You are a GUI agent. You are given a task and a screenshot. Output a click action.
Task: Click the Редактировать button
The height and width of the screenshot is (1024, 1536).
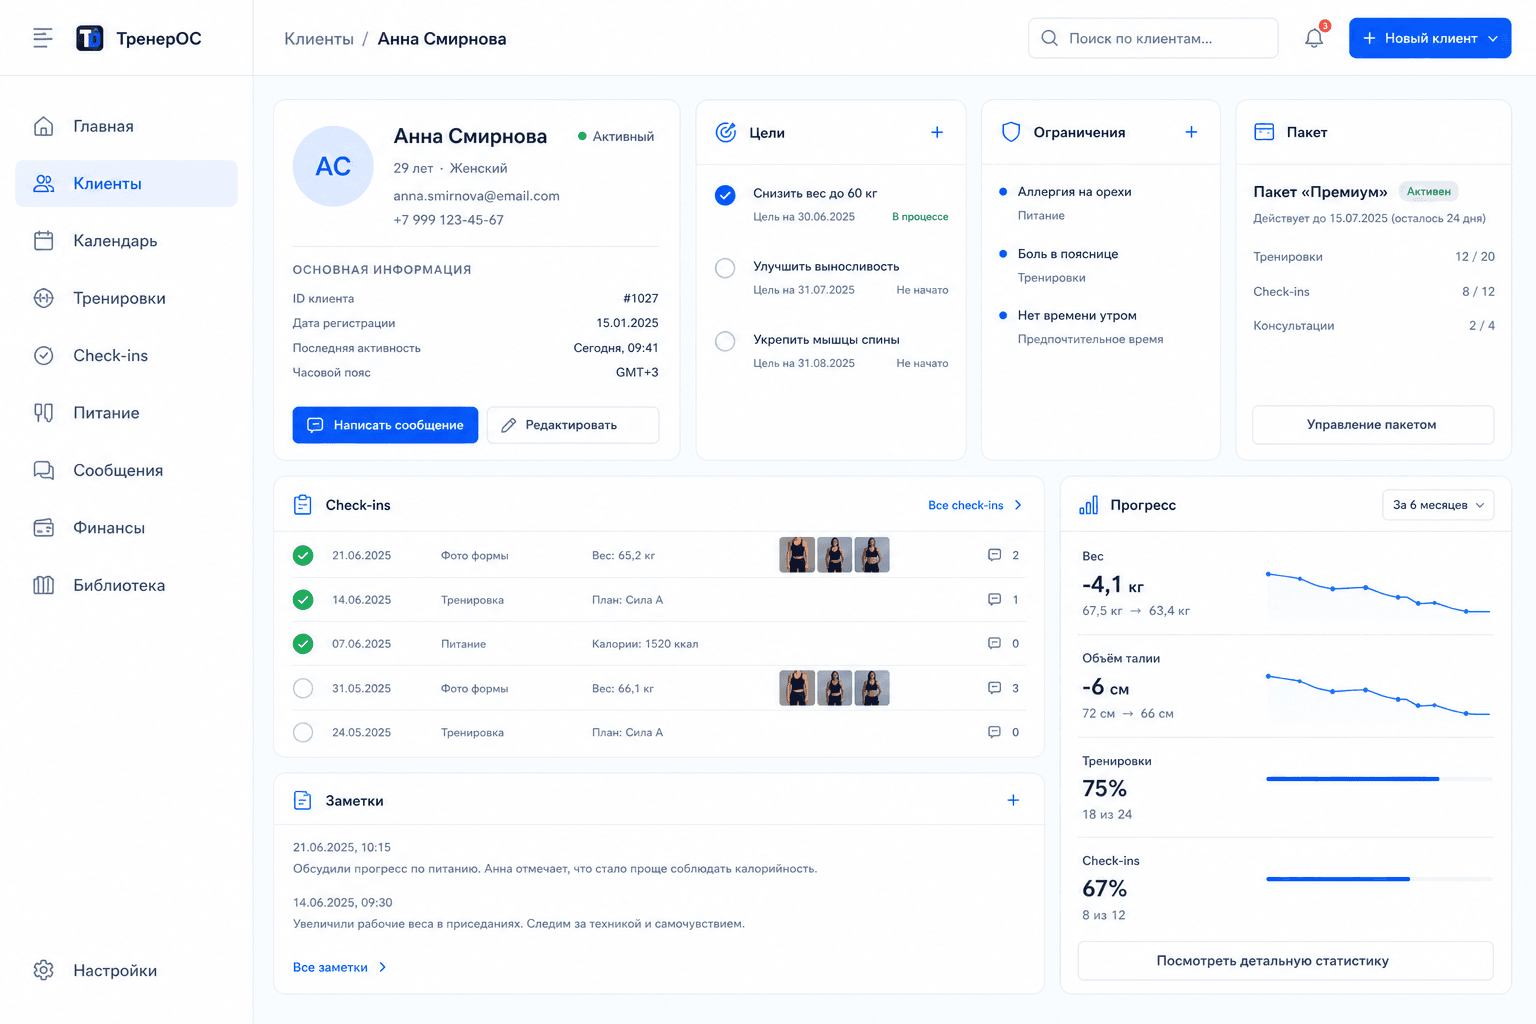(573, 425)
